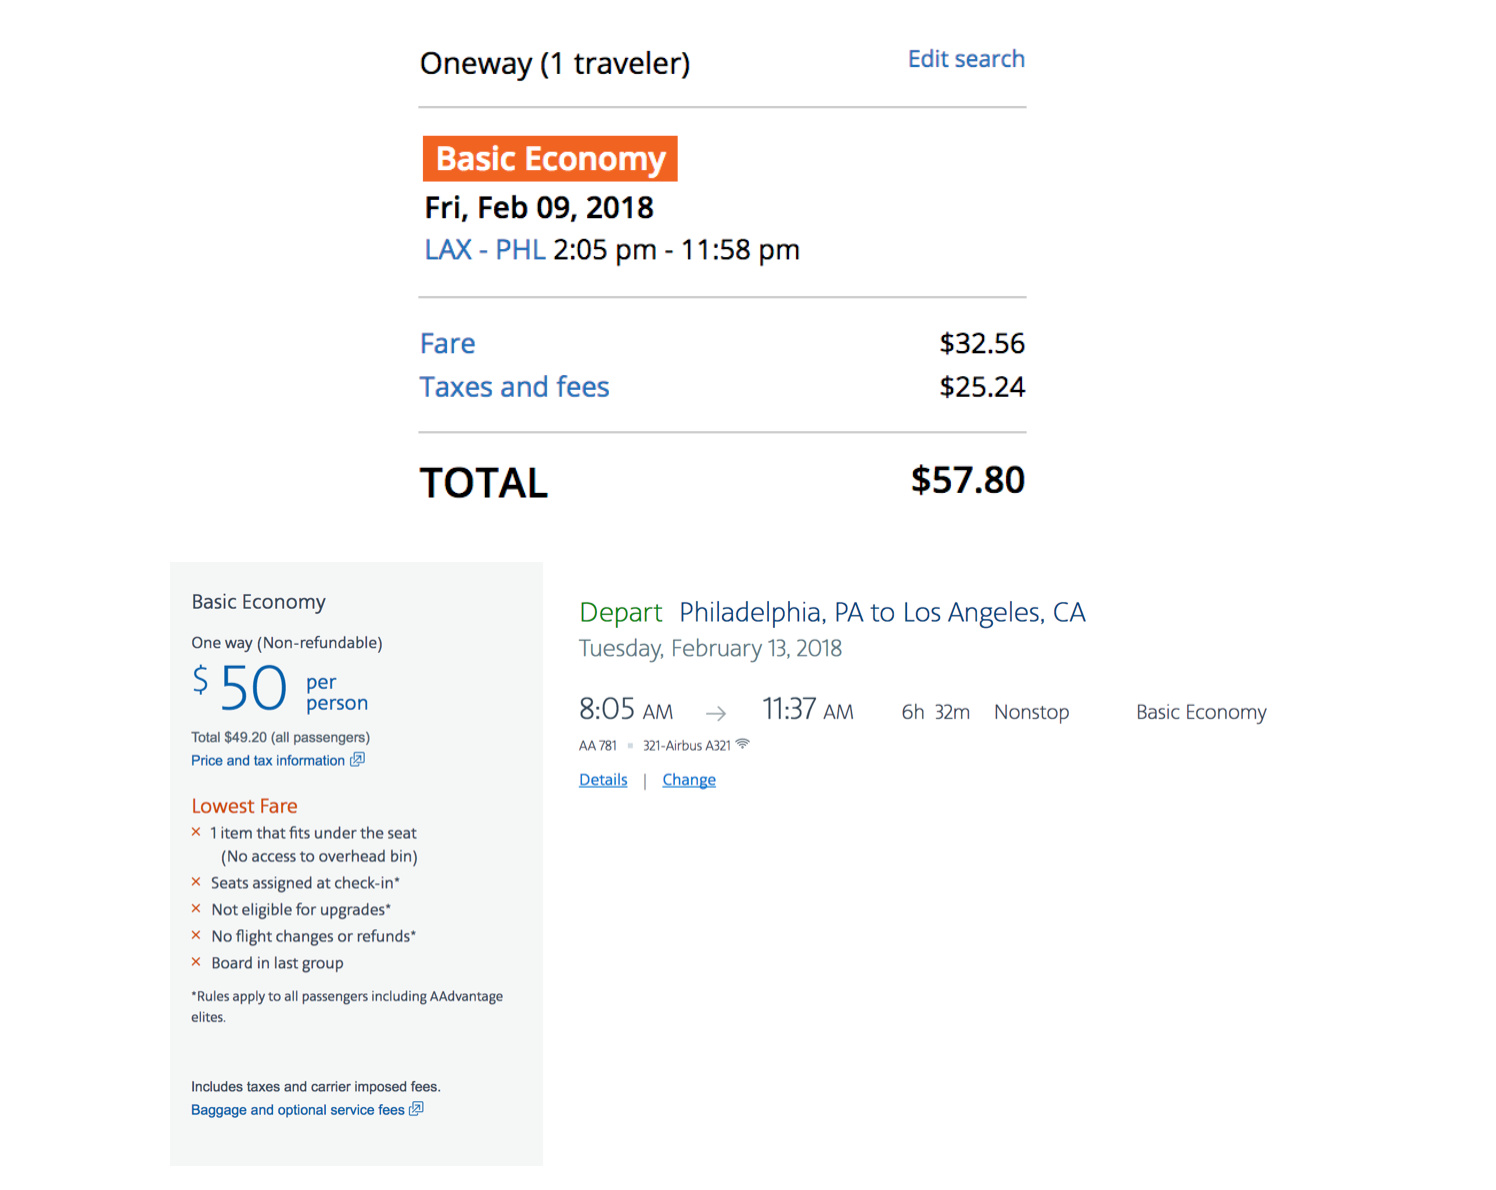Click red X beside Not eligible for upgrades
The height and width of the screenshot is (1190, 1496).
pyautogui.click(x=196, y=909)
